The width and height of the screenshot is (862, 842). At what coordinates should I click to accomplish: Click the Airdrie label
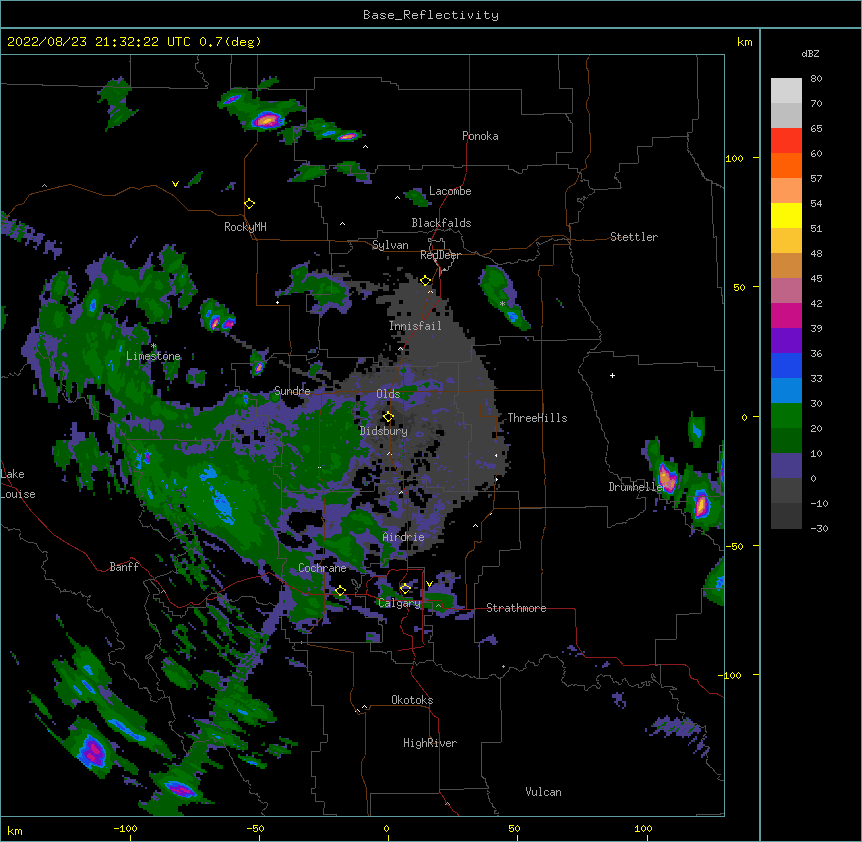pos(404,537)
